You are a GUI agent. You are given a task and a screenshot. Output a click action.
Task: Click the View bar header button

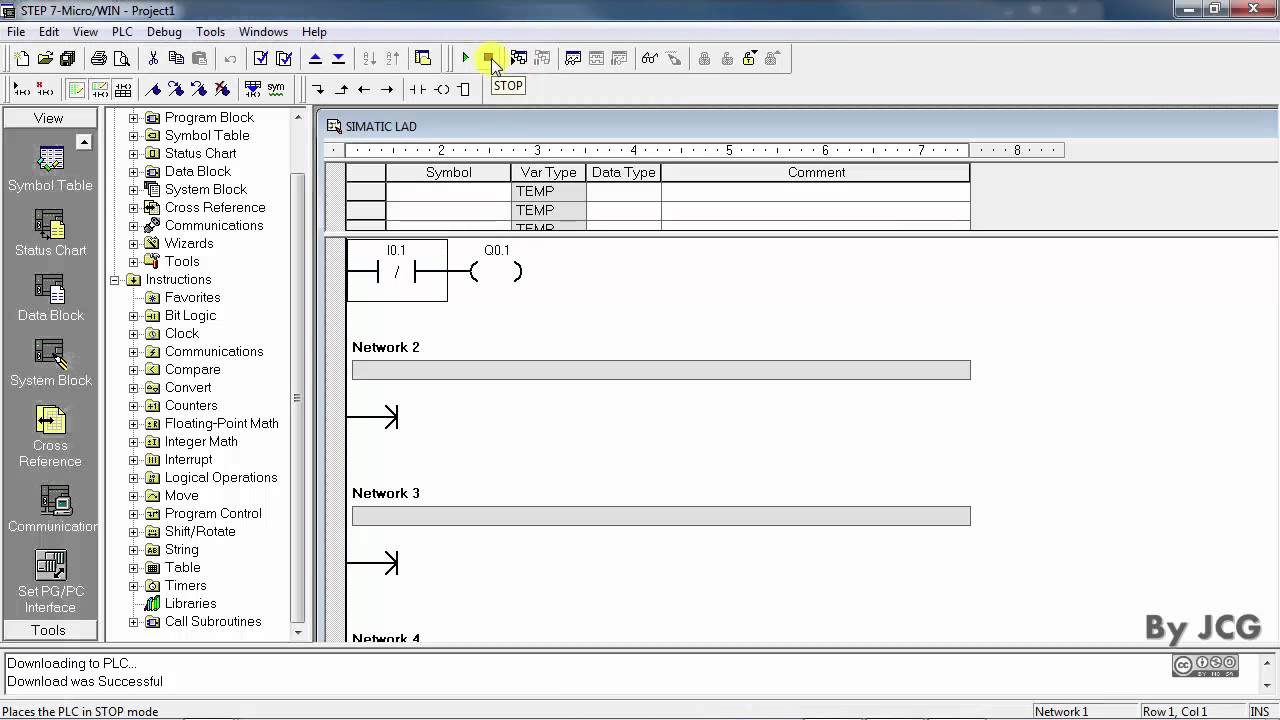click(49, 118)
